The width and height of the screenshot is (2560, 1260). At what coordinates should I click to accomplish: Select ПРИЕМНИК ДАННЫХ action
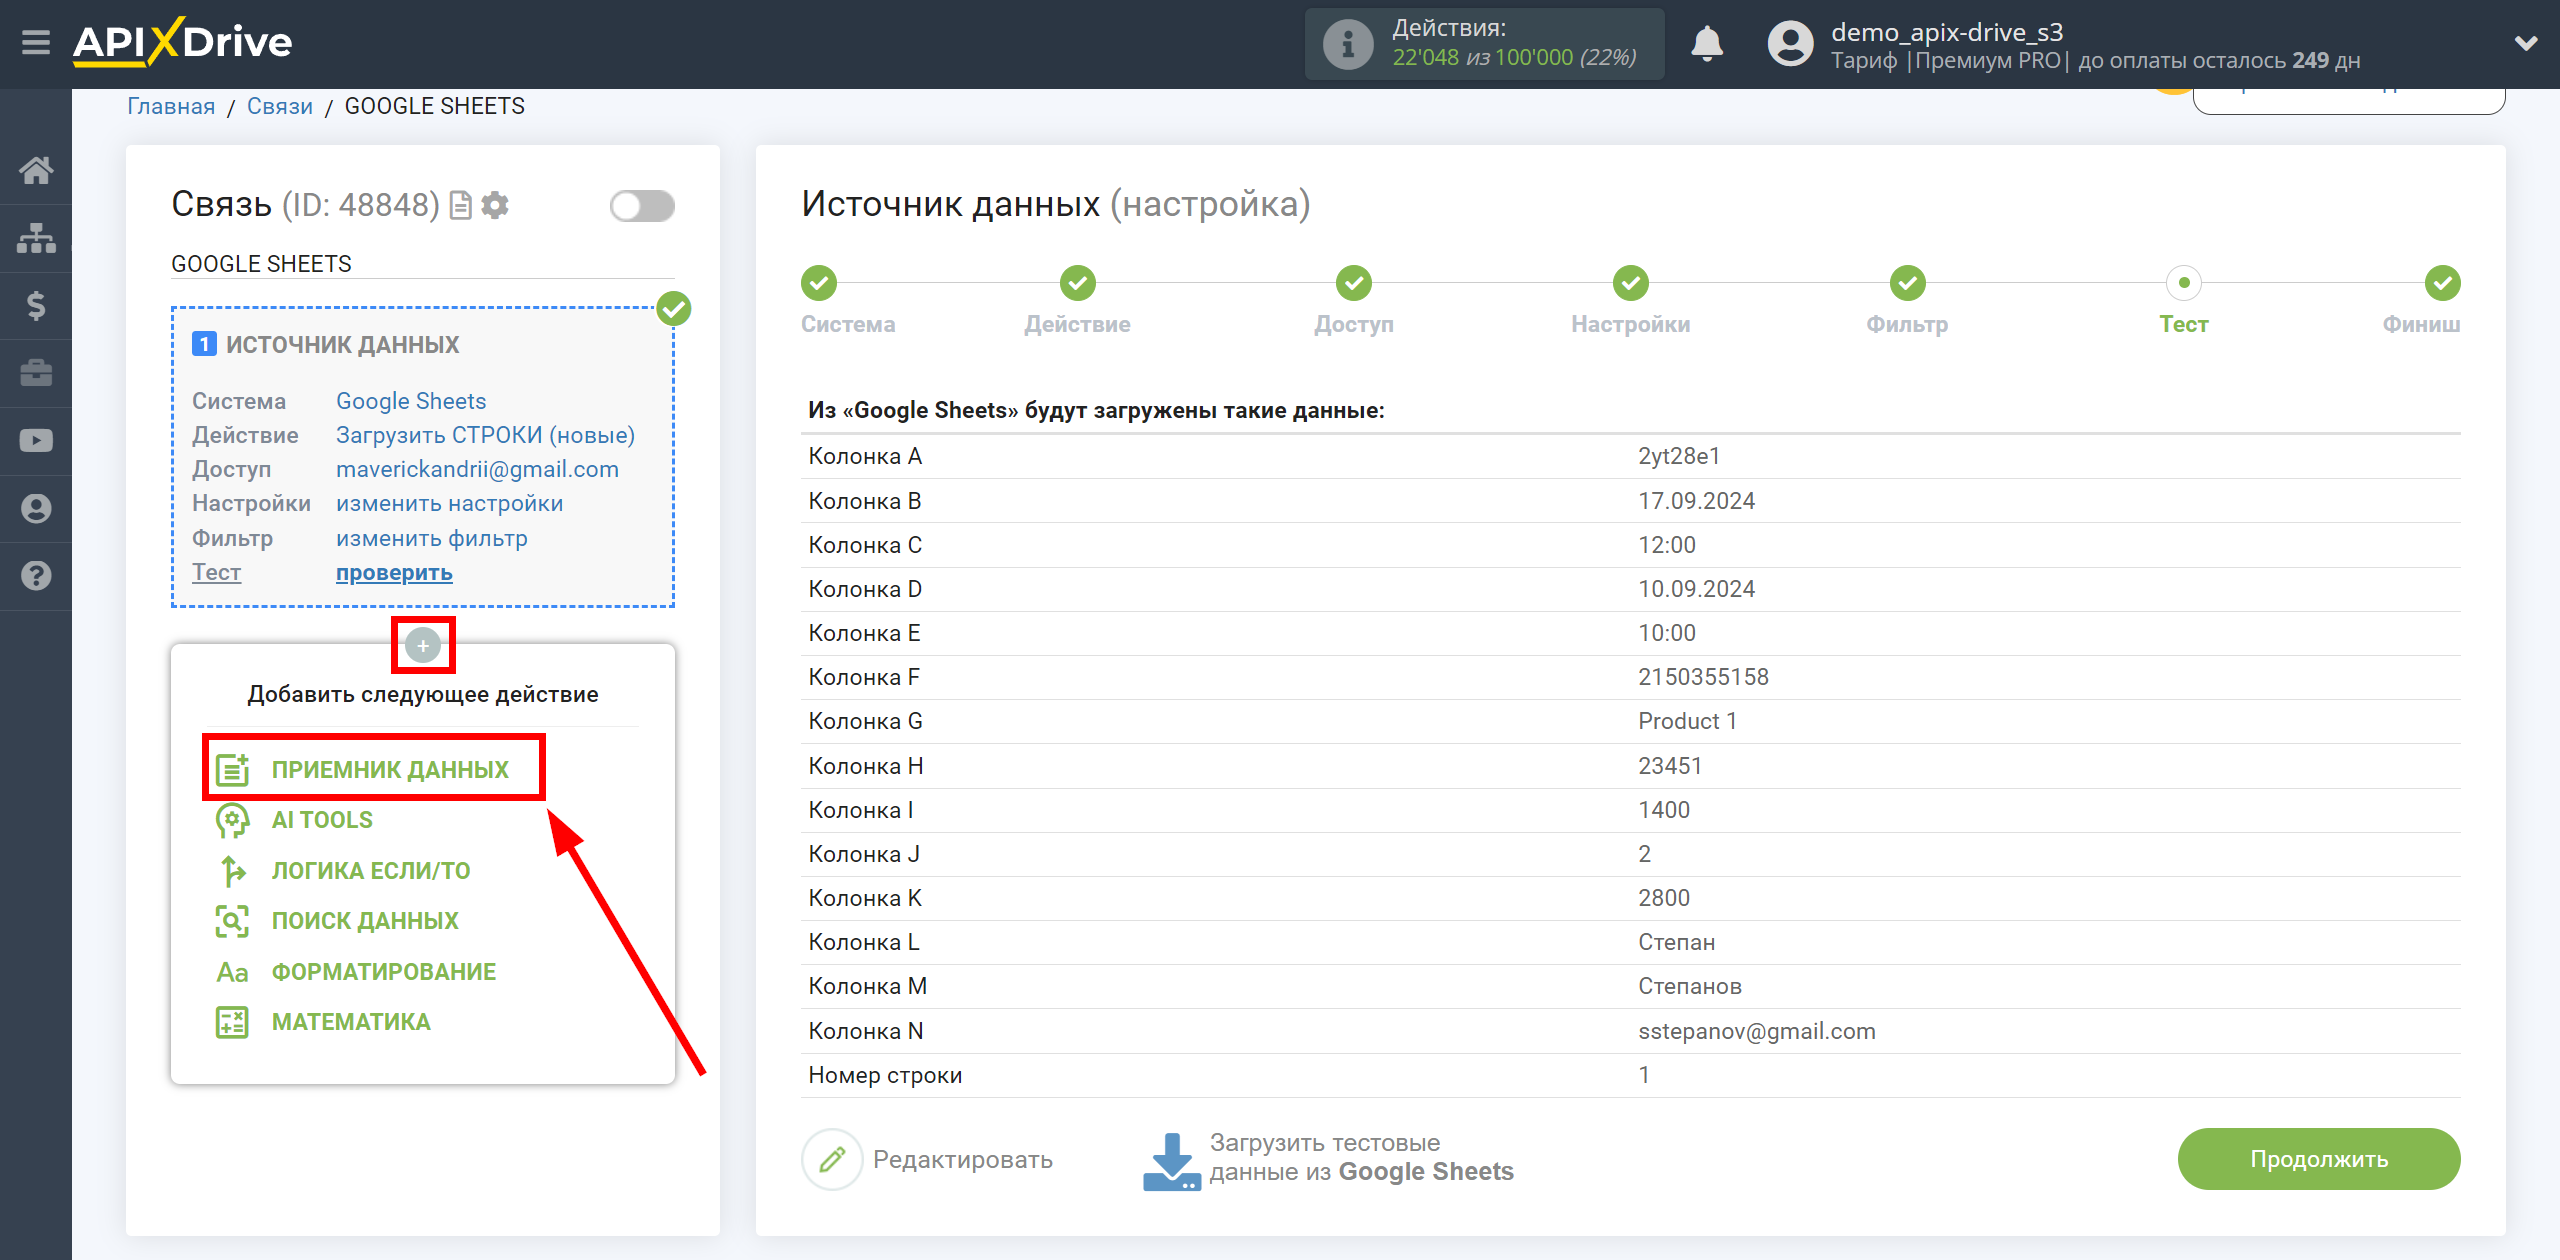[x=390, y=769]
